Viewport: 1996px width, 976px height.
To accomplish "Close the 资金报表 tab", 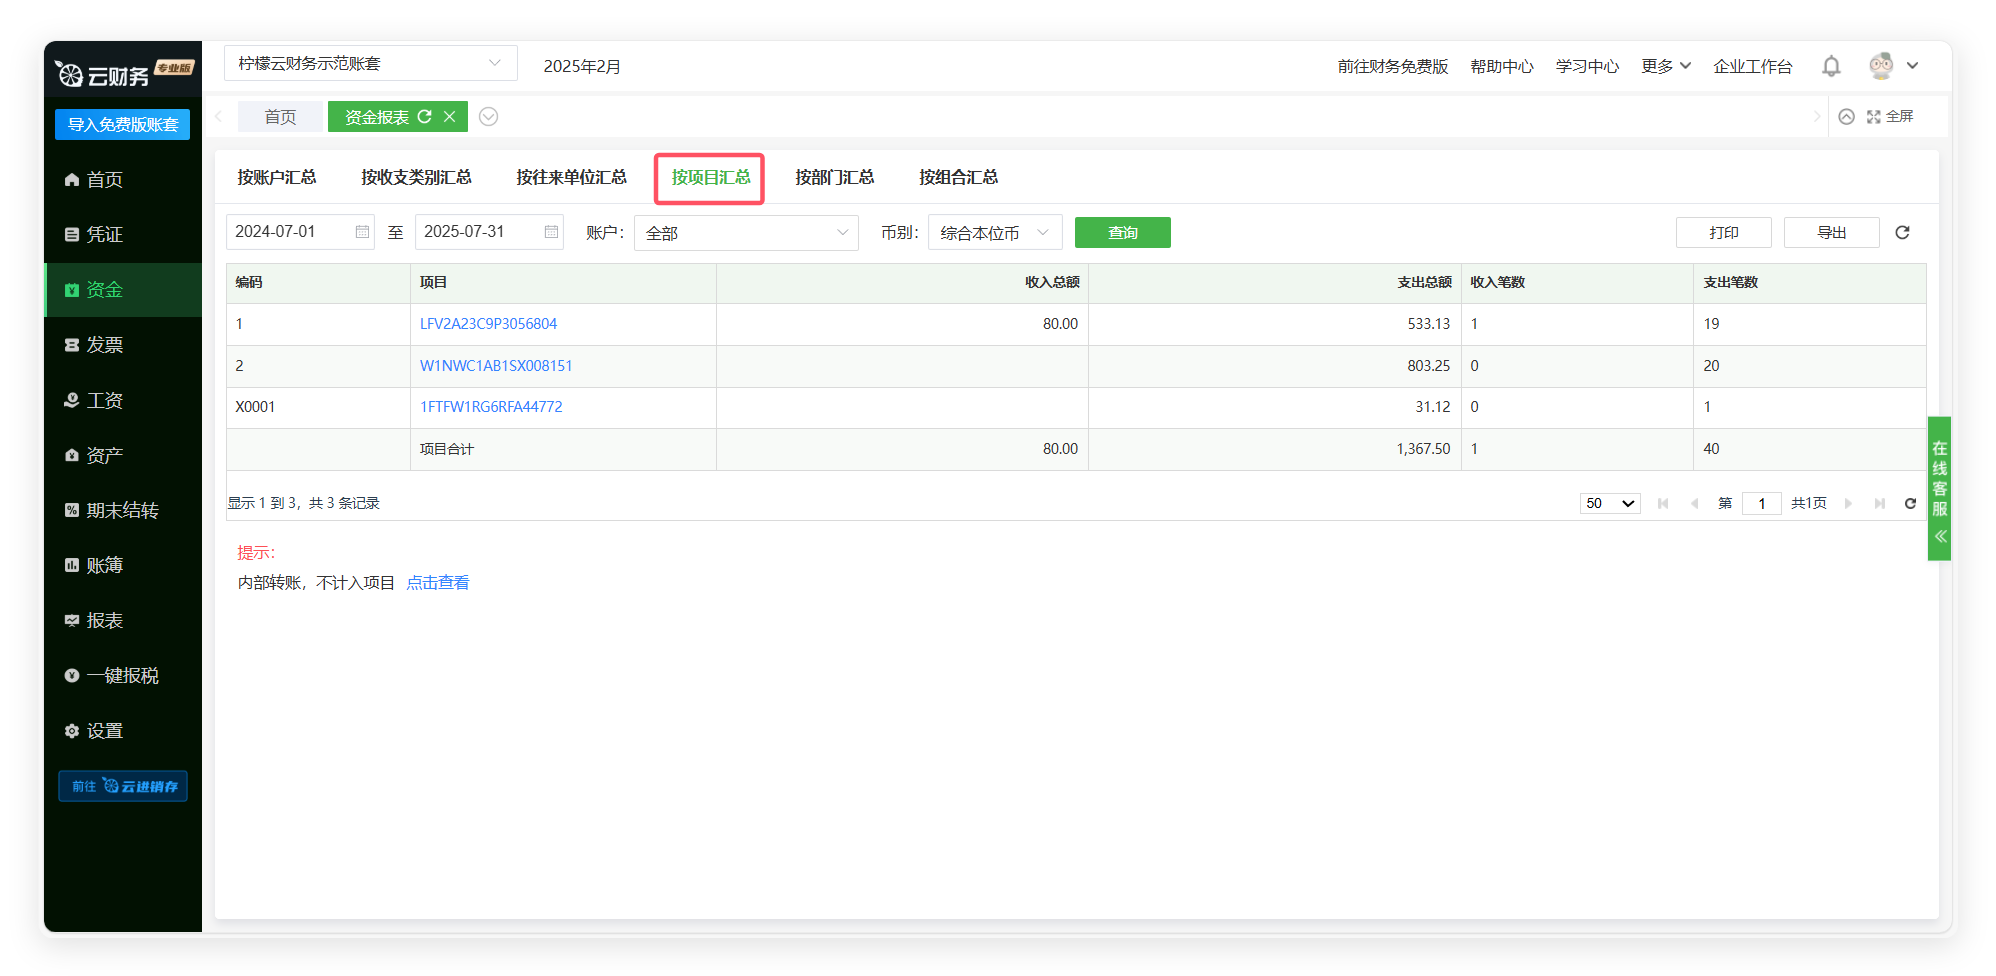I will (x=450, y=117).
